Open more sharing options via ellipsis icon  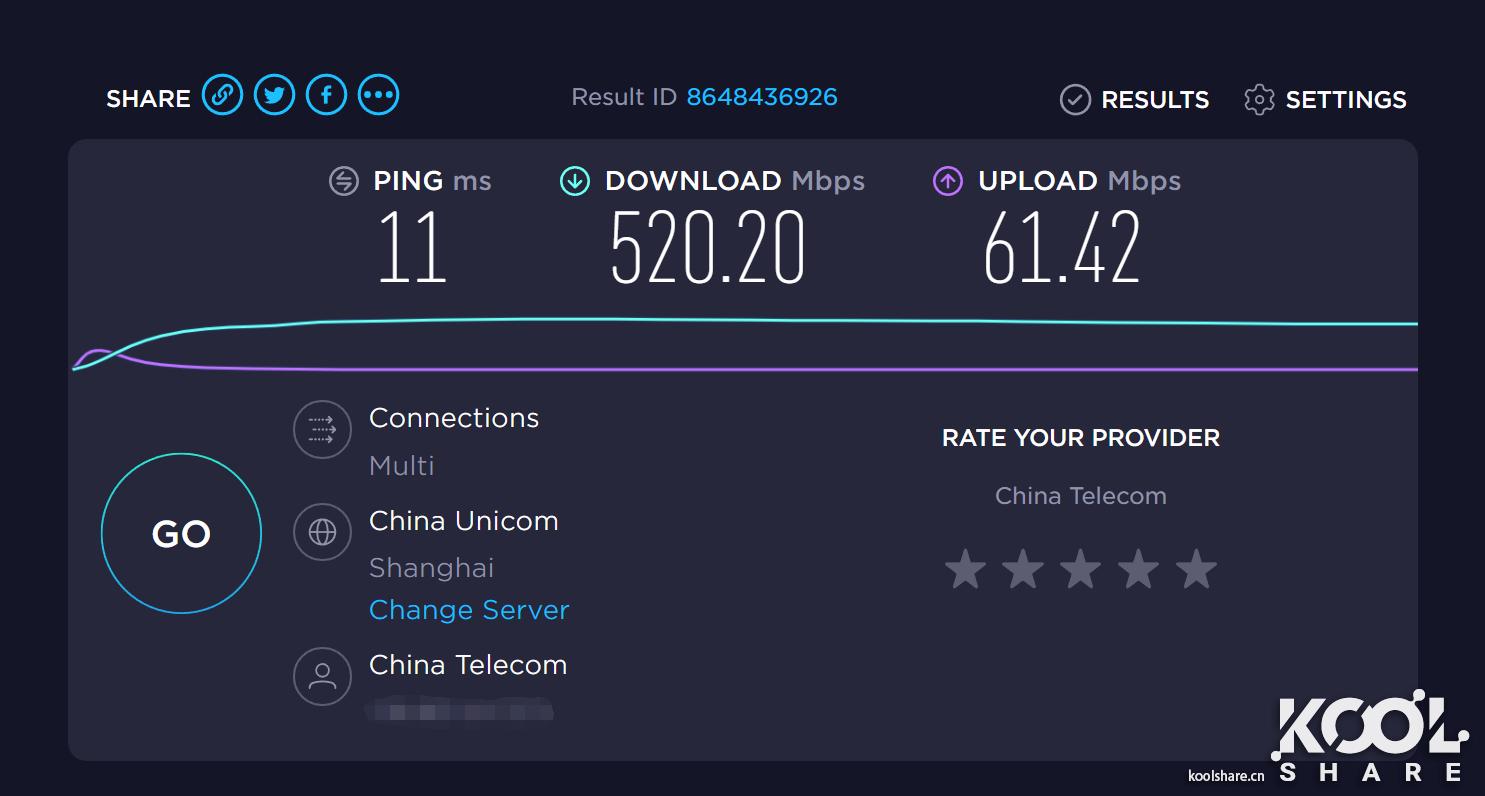[x=378, y=94]
